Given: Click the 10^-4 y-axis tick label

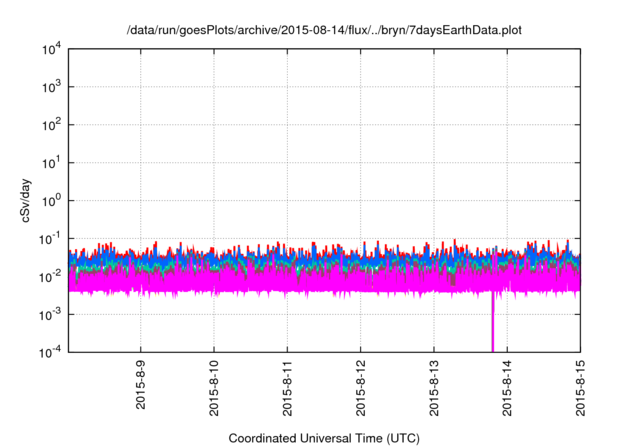Looking at the screenshot, I should (x=50, y=352).
